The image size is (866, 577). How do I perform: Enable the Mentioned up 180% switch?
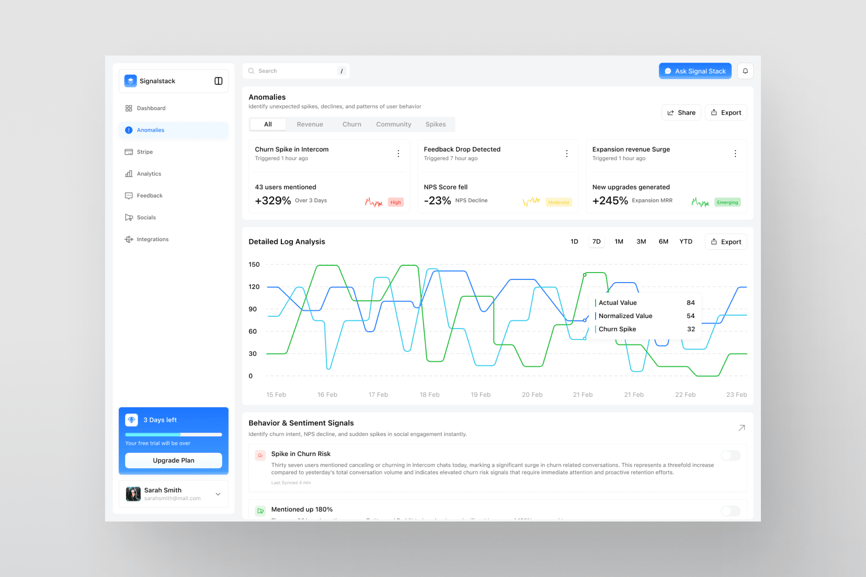point(731,510)
